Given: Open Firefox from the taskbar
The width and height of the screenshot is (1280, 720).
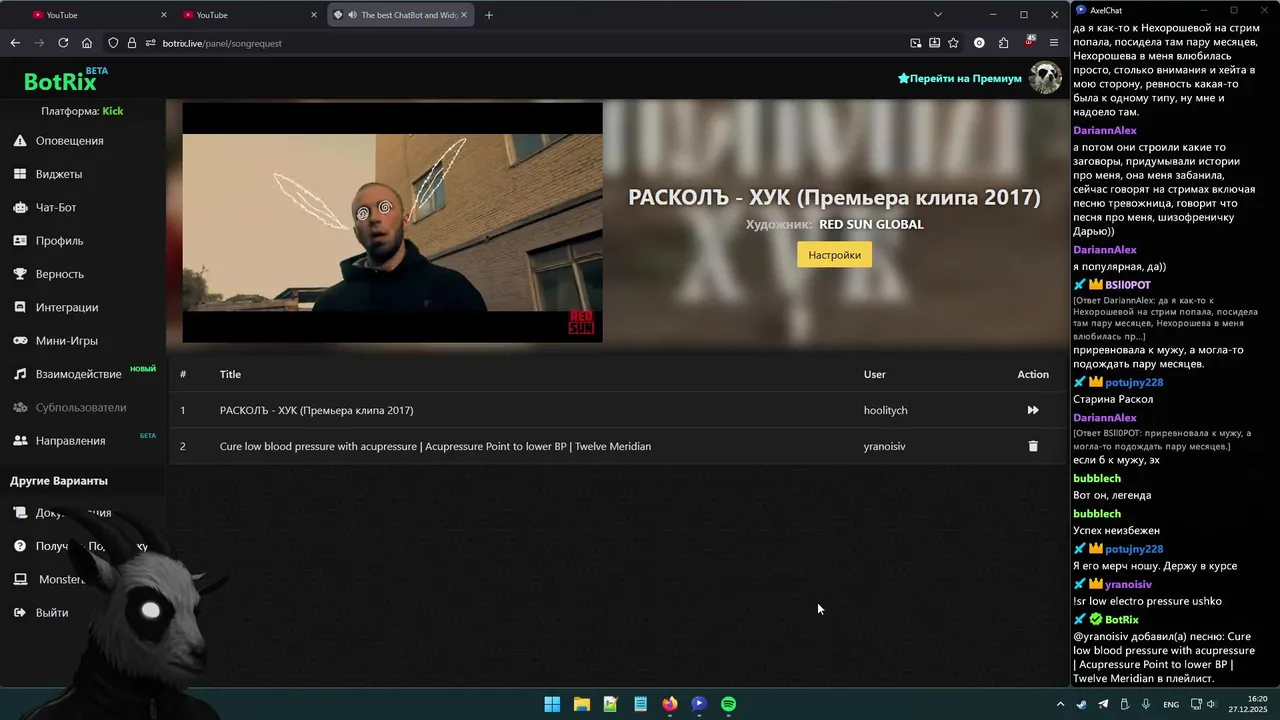Looking at the screenshot, I should tap(669, 704).
